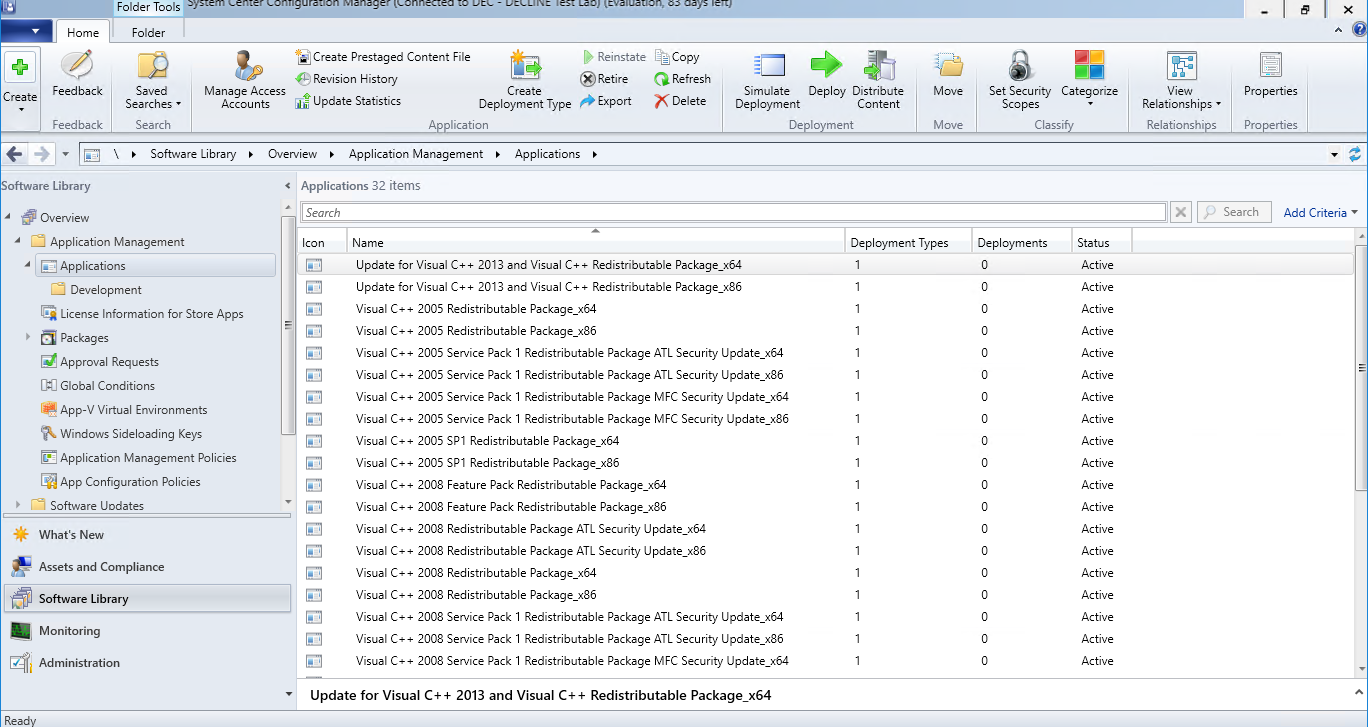This screenshot has height=727, width=1368.
Task: Select App Configuration Policies node
Action: [120, 482]
